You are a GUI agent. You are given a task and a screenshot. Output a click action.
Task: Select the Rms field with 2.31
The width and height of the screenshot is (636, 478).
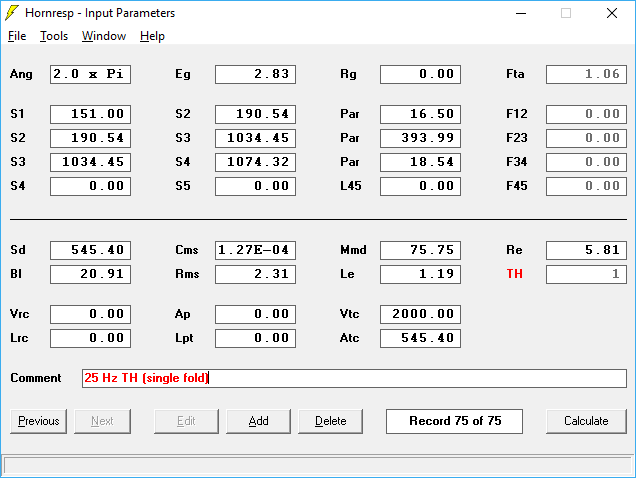[x=256, y=274]
